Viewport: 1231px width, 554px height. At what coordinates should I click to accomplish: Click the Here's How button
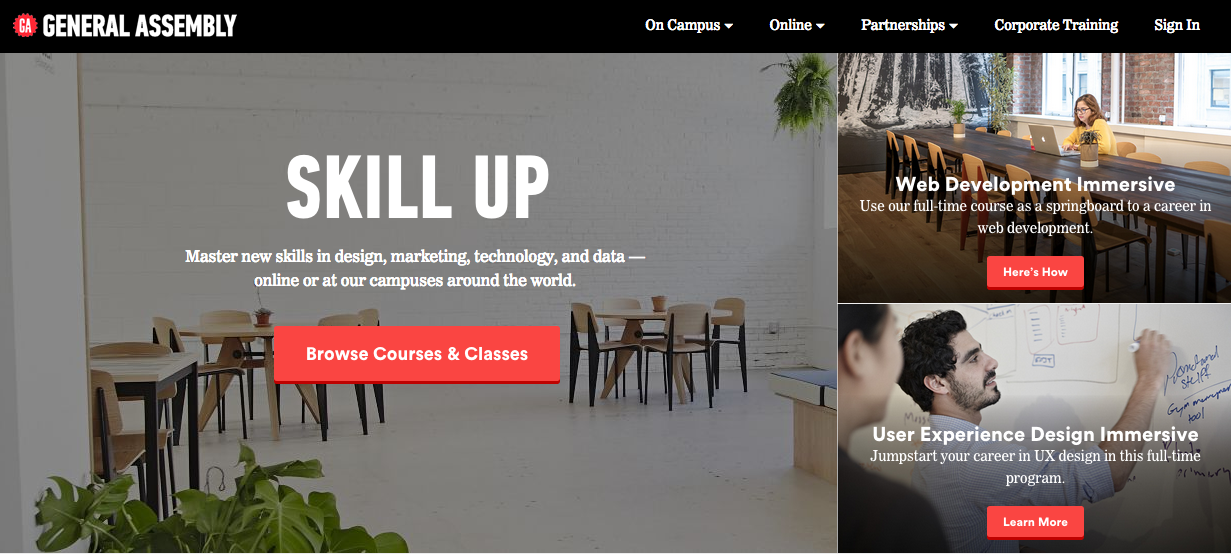(x=1035, y=272)
